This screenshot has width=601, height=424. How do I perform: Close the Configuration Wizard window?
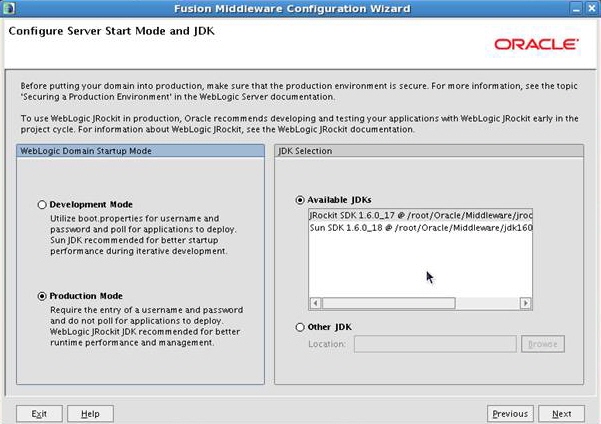click(x=591, y=8)
